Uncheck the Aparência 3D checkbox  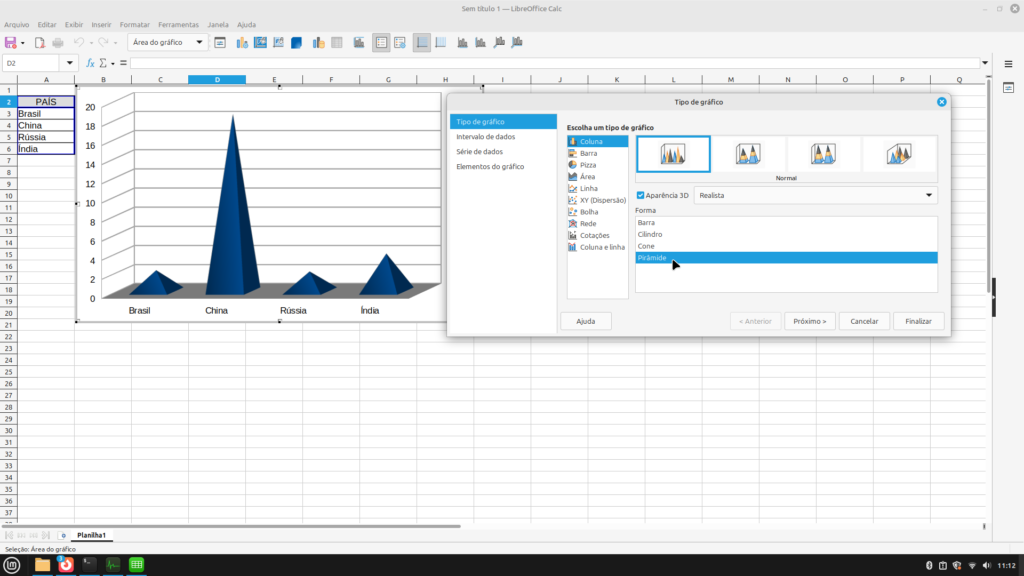click(641, 195)
